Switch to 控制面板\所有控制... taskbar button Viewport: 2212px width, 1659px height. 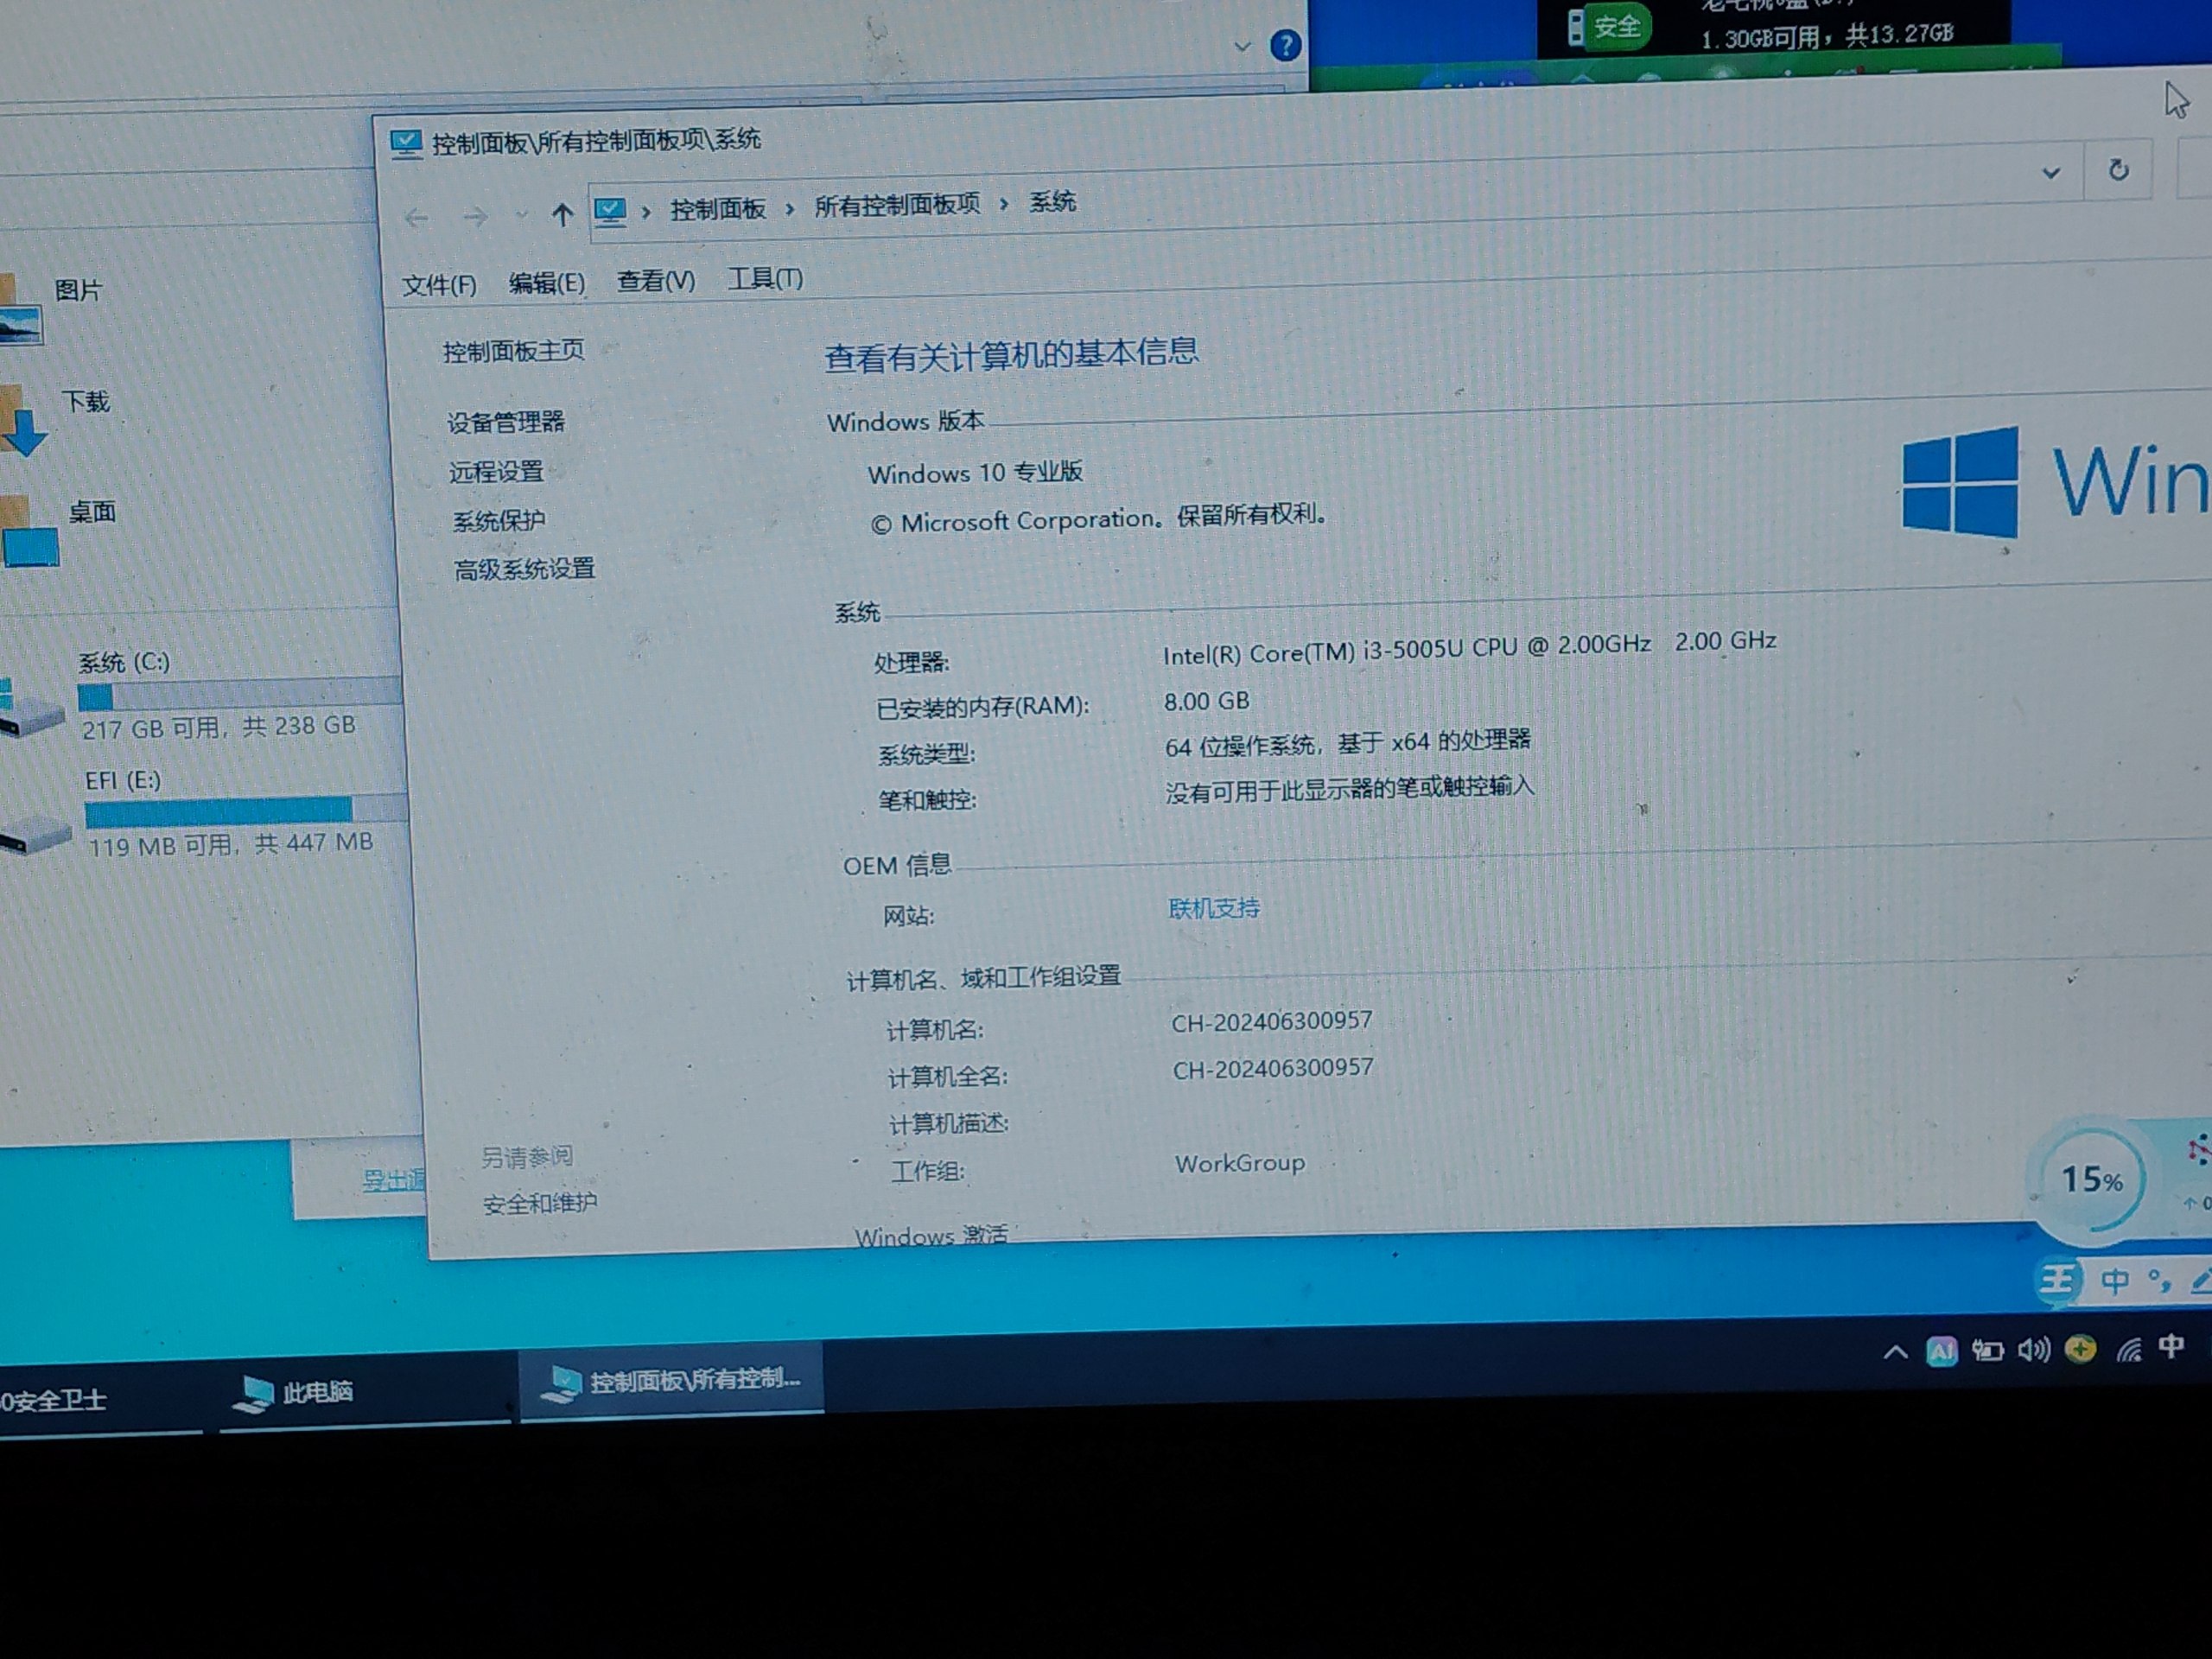[x=671, y=1382]
